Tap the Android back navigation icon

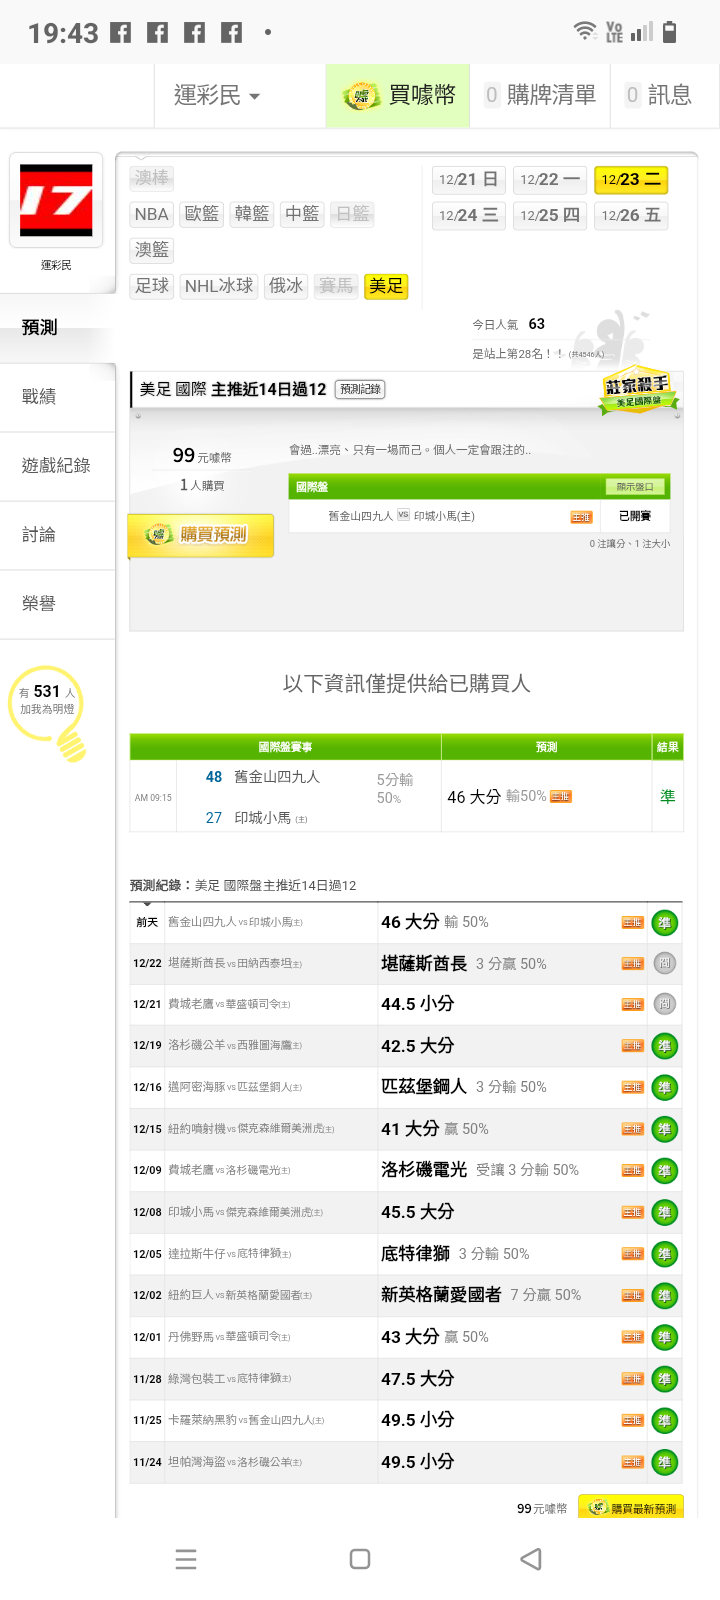point(531,1559)
